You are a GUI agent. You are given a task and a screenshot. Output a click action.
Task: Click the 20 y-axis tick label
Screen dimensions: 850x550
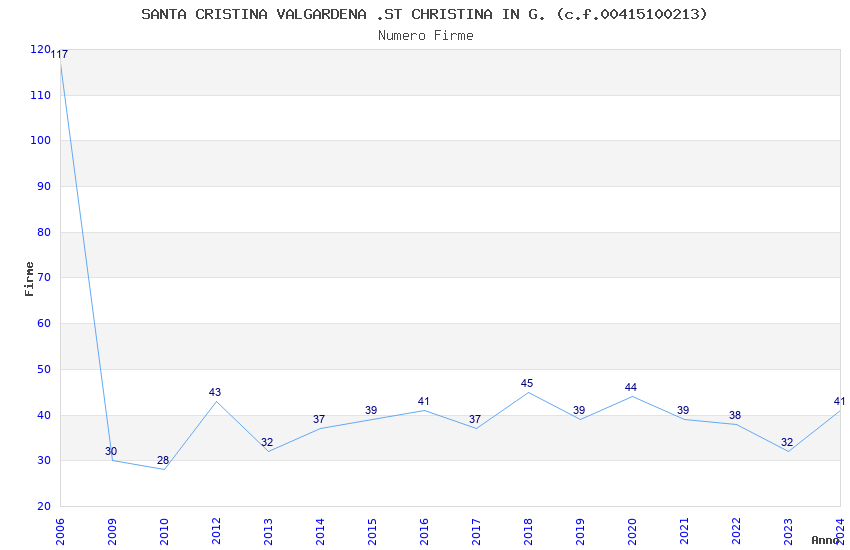[43, 506]
